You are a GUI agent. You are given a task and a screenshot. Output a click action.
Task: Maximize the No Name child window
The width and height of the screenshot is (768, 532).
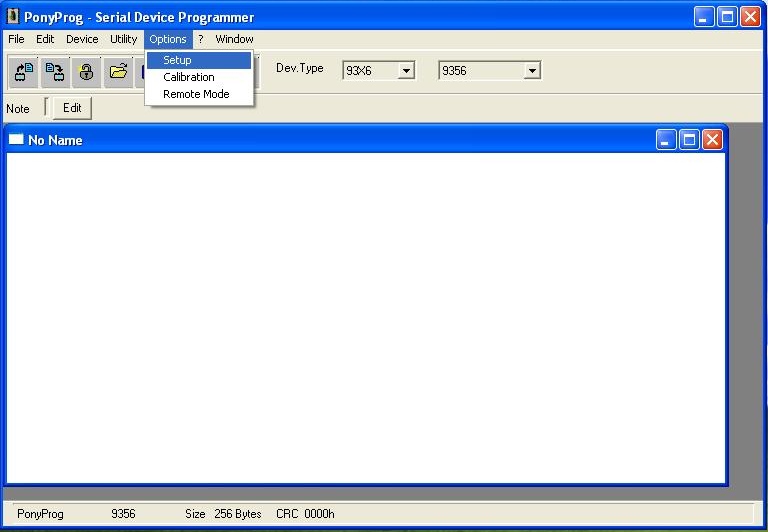pyautogui.click(x=689, y=140)
